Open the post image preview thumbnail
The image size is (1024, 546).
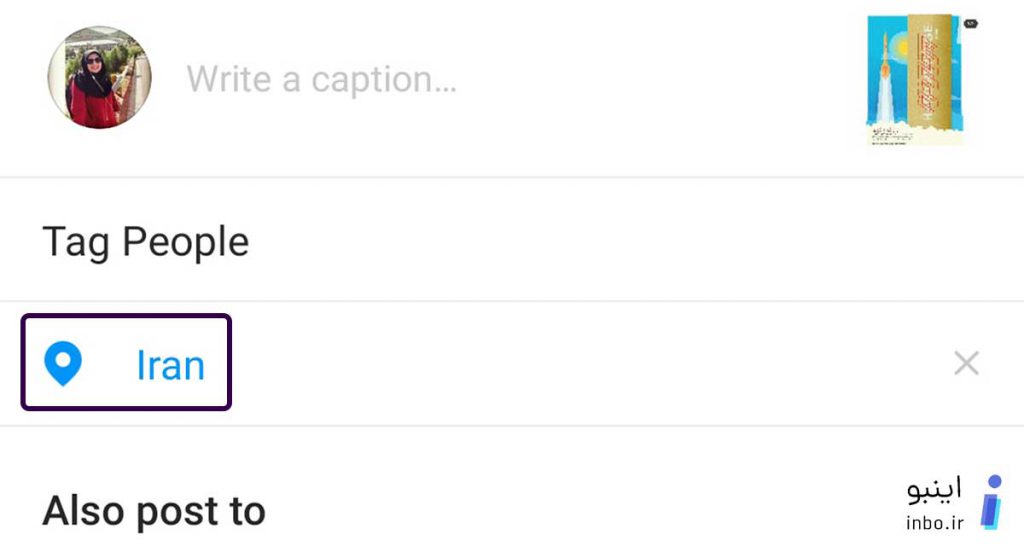click(x=915, y=80)
